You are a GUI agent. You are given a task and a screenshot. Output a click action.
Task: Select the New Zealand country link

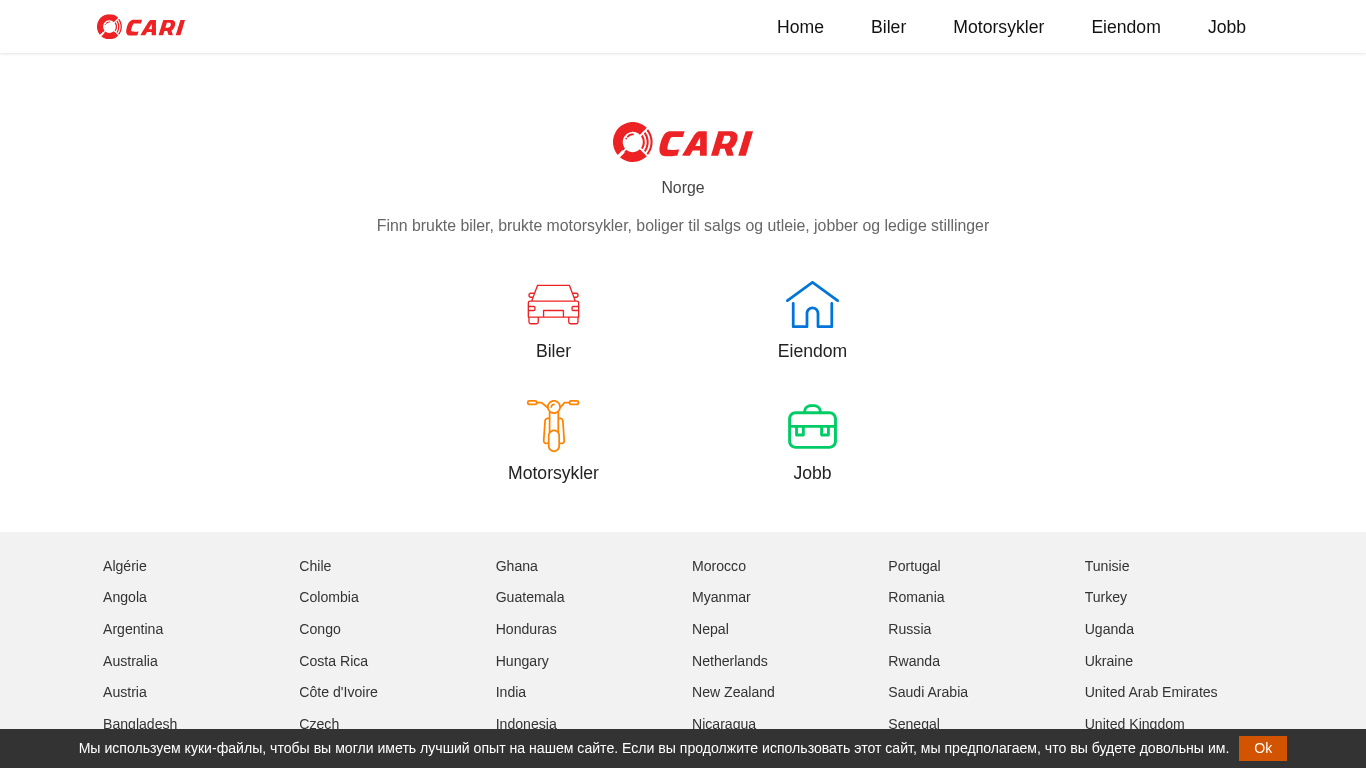[x=733, y=692]
